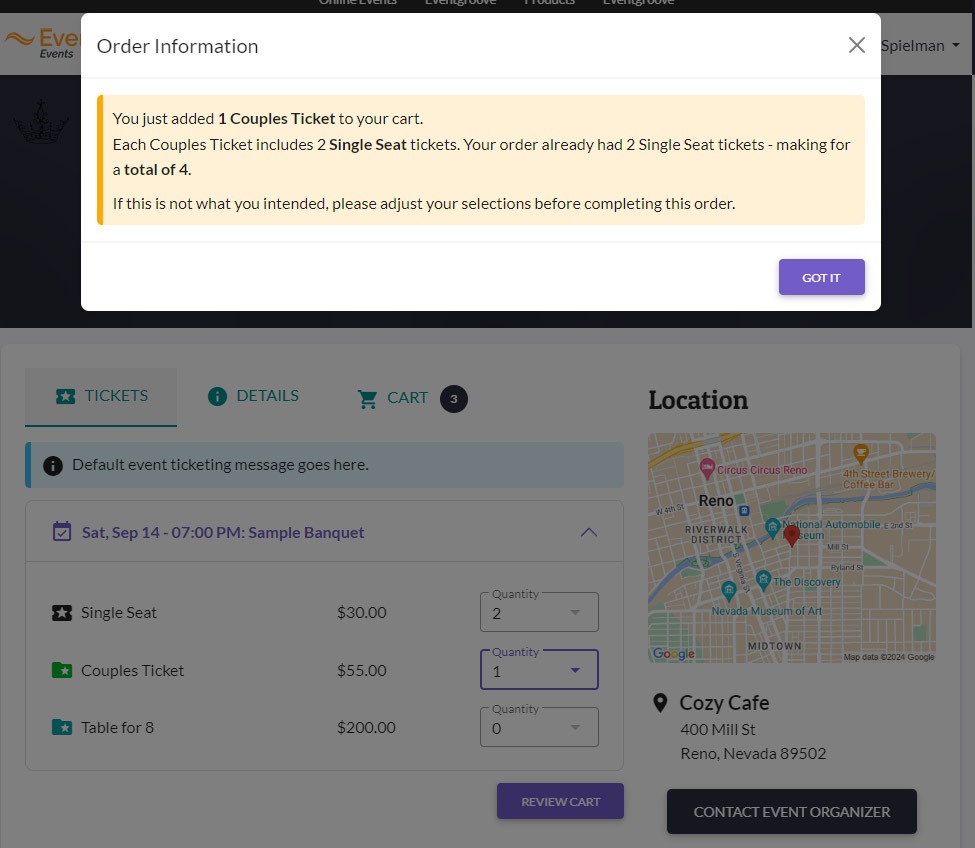Open the TICKETS tab

(101, 397)
